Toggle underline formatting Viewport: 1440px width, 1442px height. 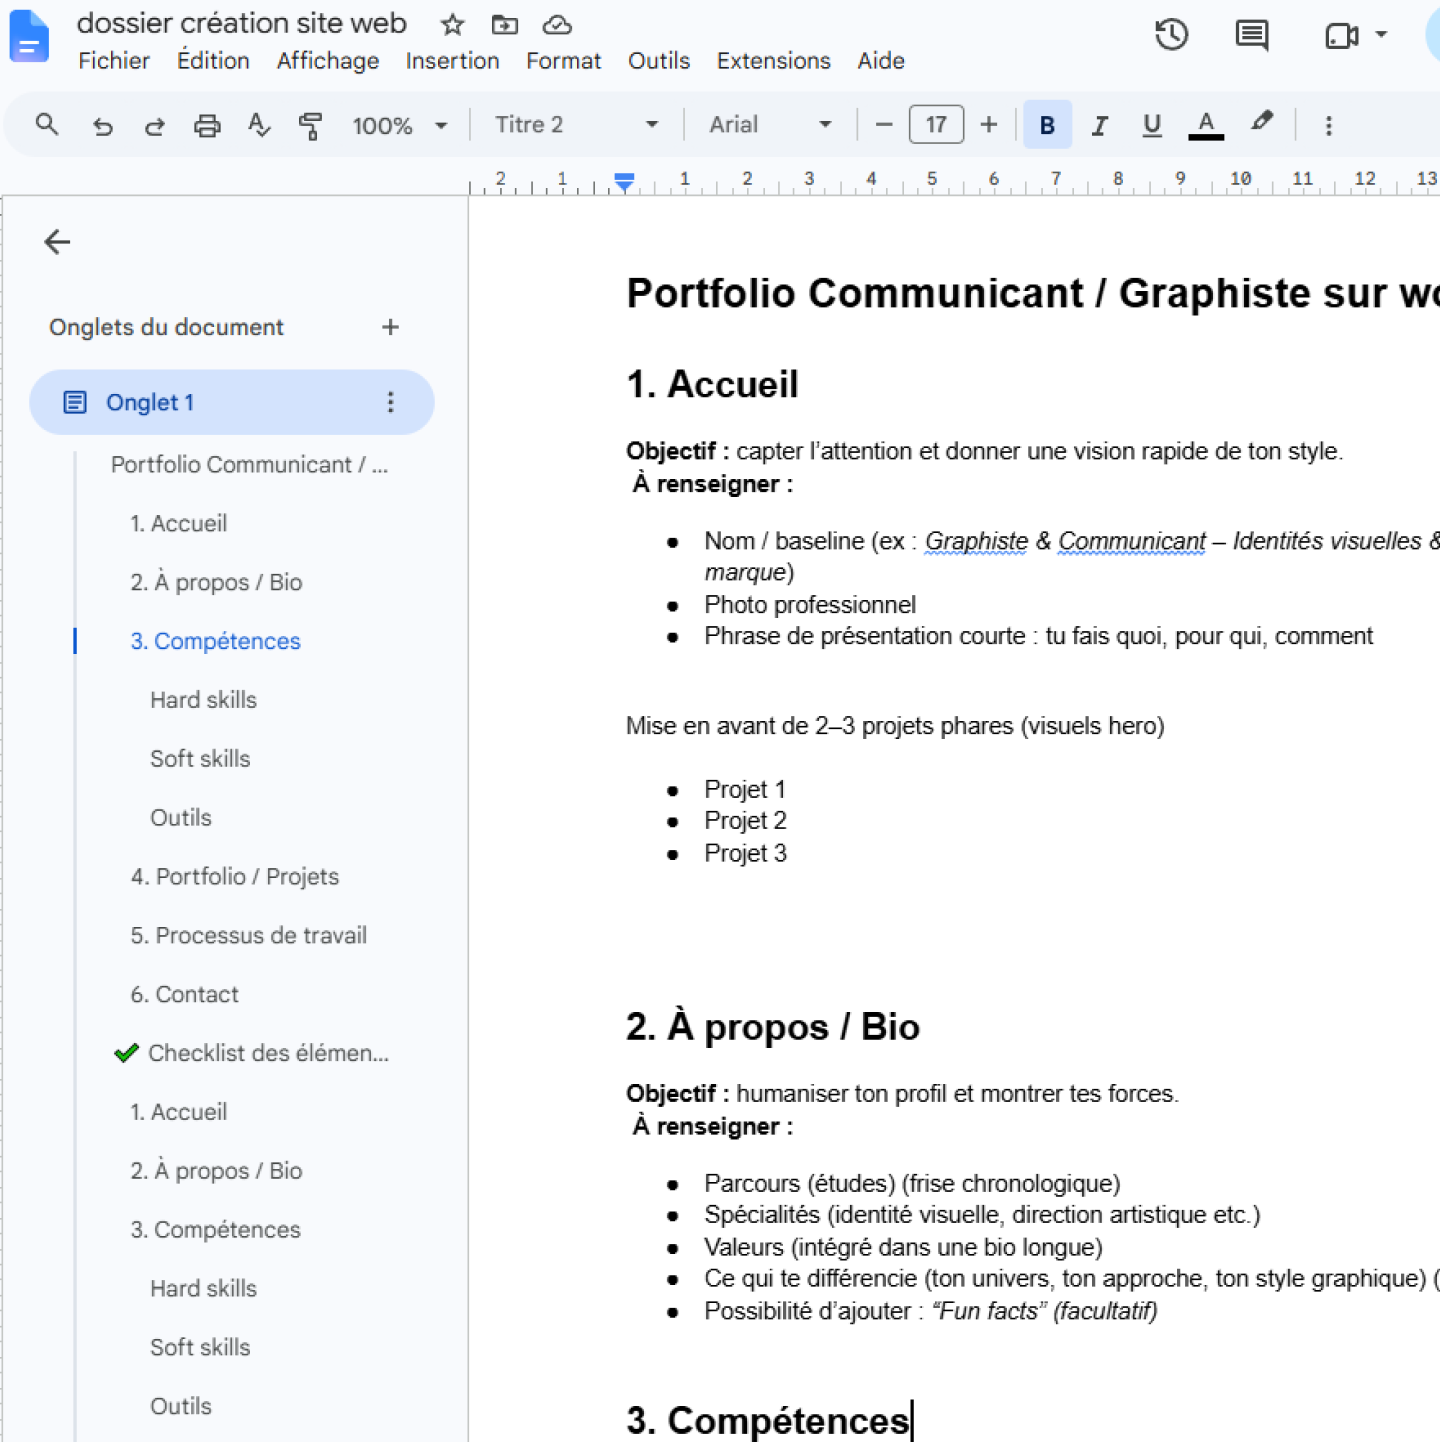coord(1152,125)
